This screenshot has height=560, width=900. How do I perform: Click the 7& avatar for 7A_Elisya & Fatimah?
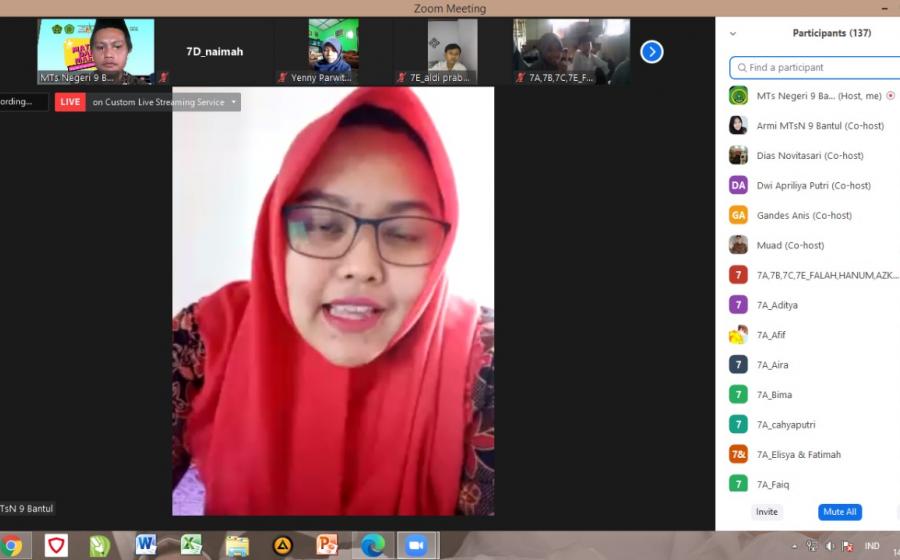click(738, 454)
